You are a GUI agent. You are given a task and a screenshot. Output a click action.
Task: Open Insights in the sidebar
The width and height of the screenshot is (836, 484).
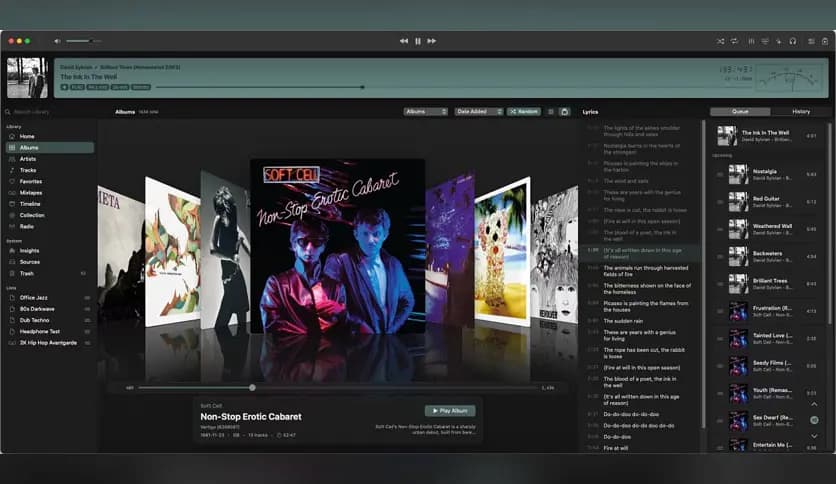[50, 251]
